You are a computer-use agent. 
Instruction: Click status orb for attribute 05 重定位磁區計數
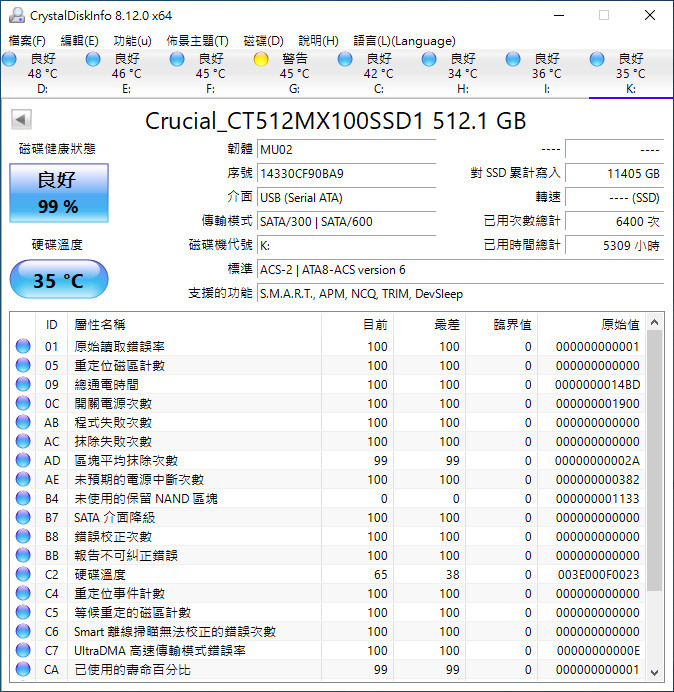pyautogui.click(x=23, y=365)
